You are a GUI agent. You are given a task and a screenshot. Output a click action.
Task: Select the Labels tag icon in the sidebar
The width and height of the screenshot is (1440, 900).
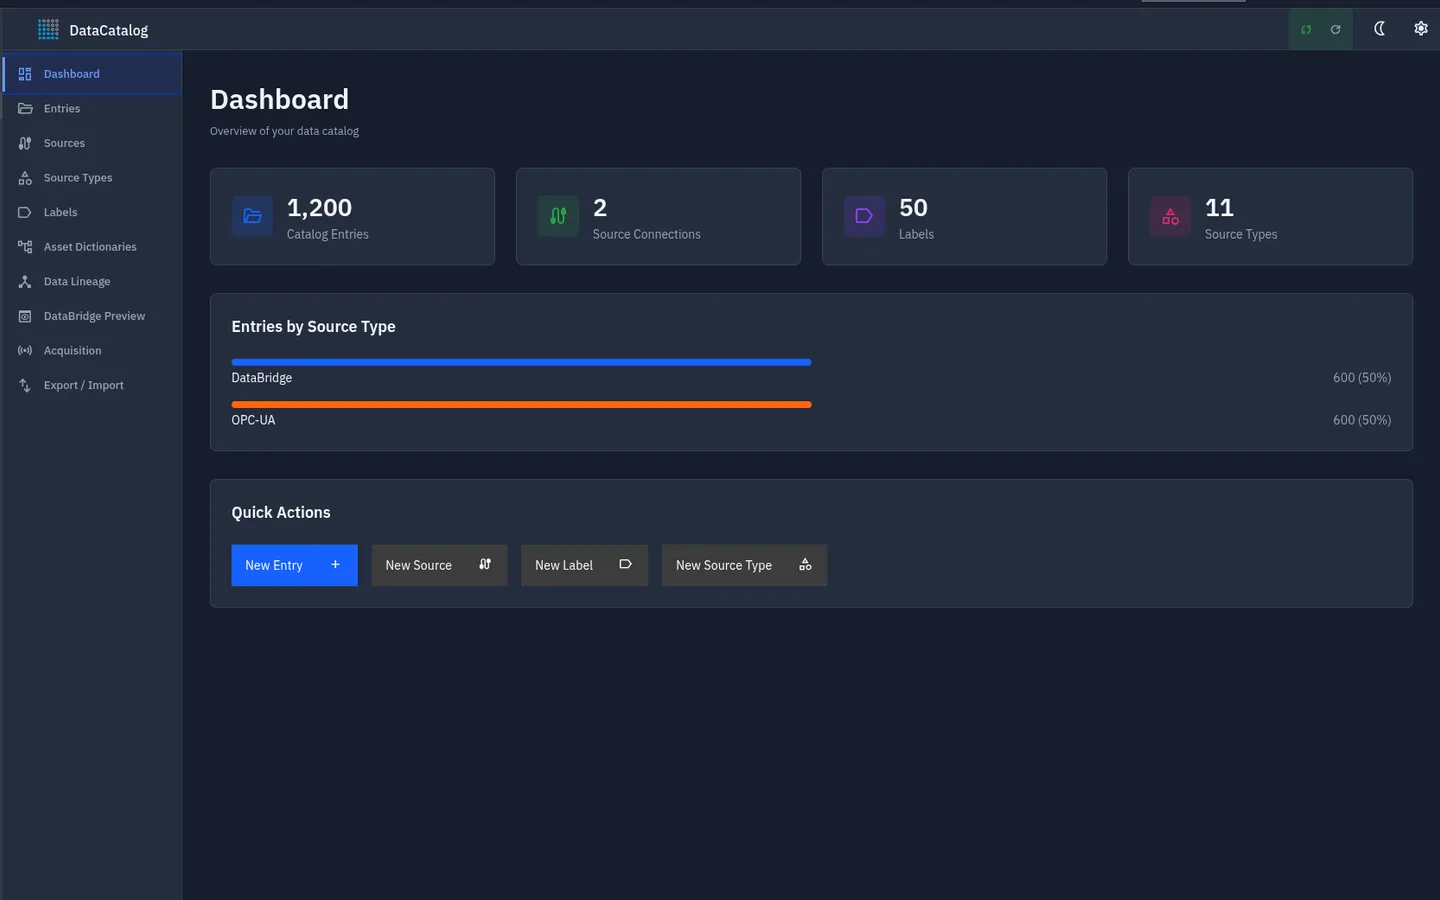[24, 212]
